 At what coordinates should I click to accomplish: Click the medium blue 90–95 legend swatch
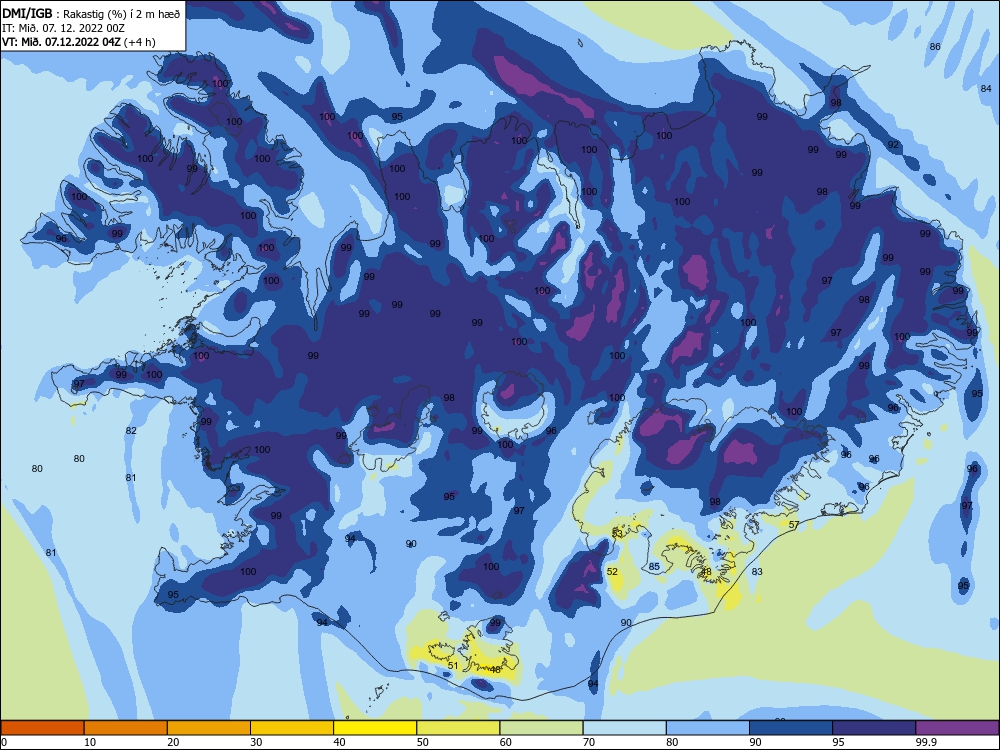click(x=791, y=728)
